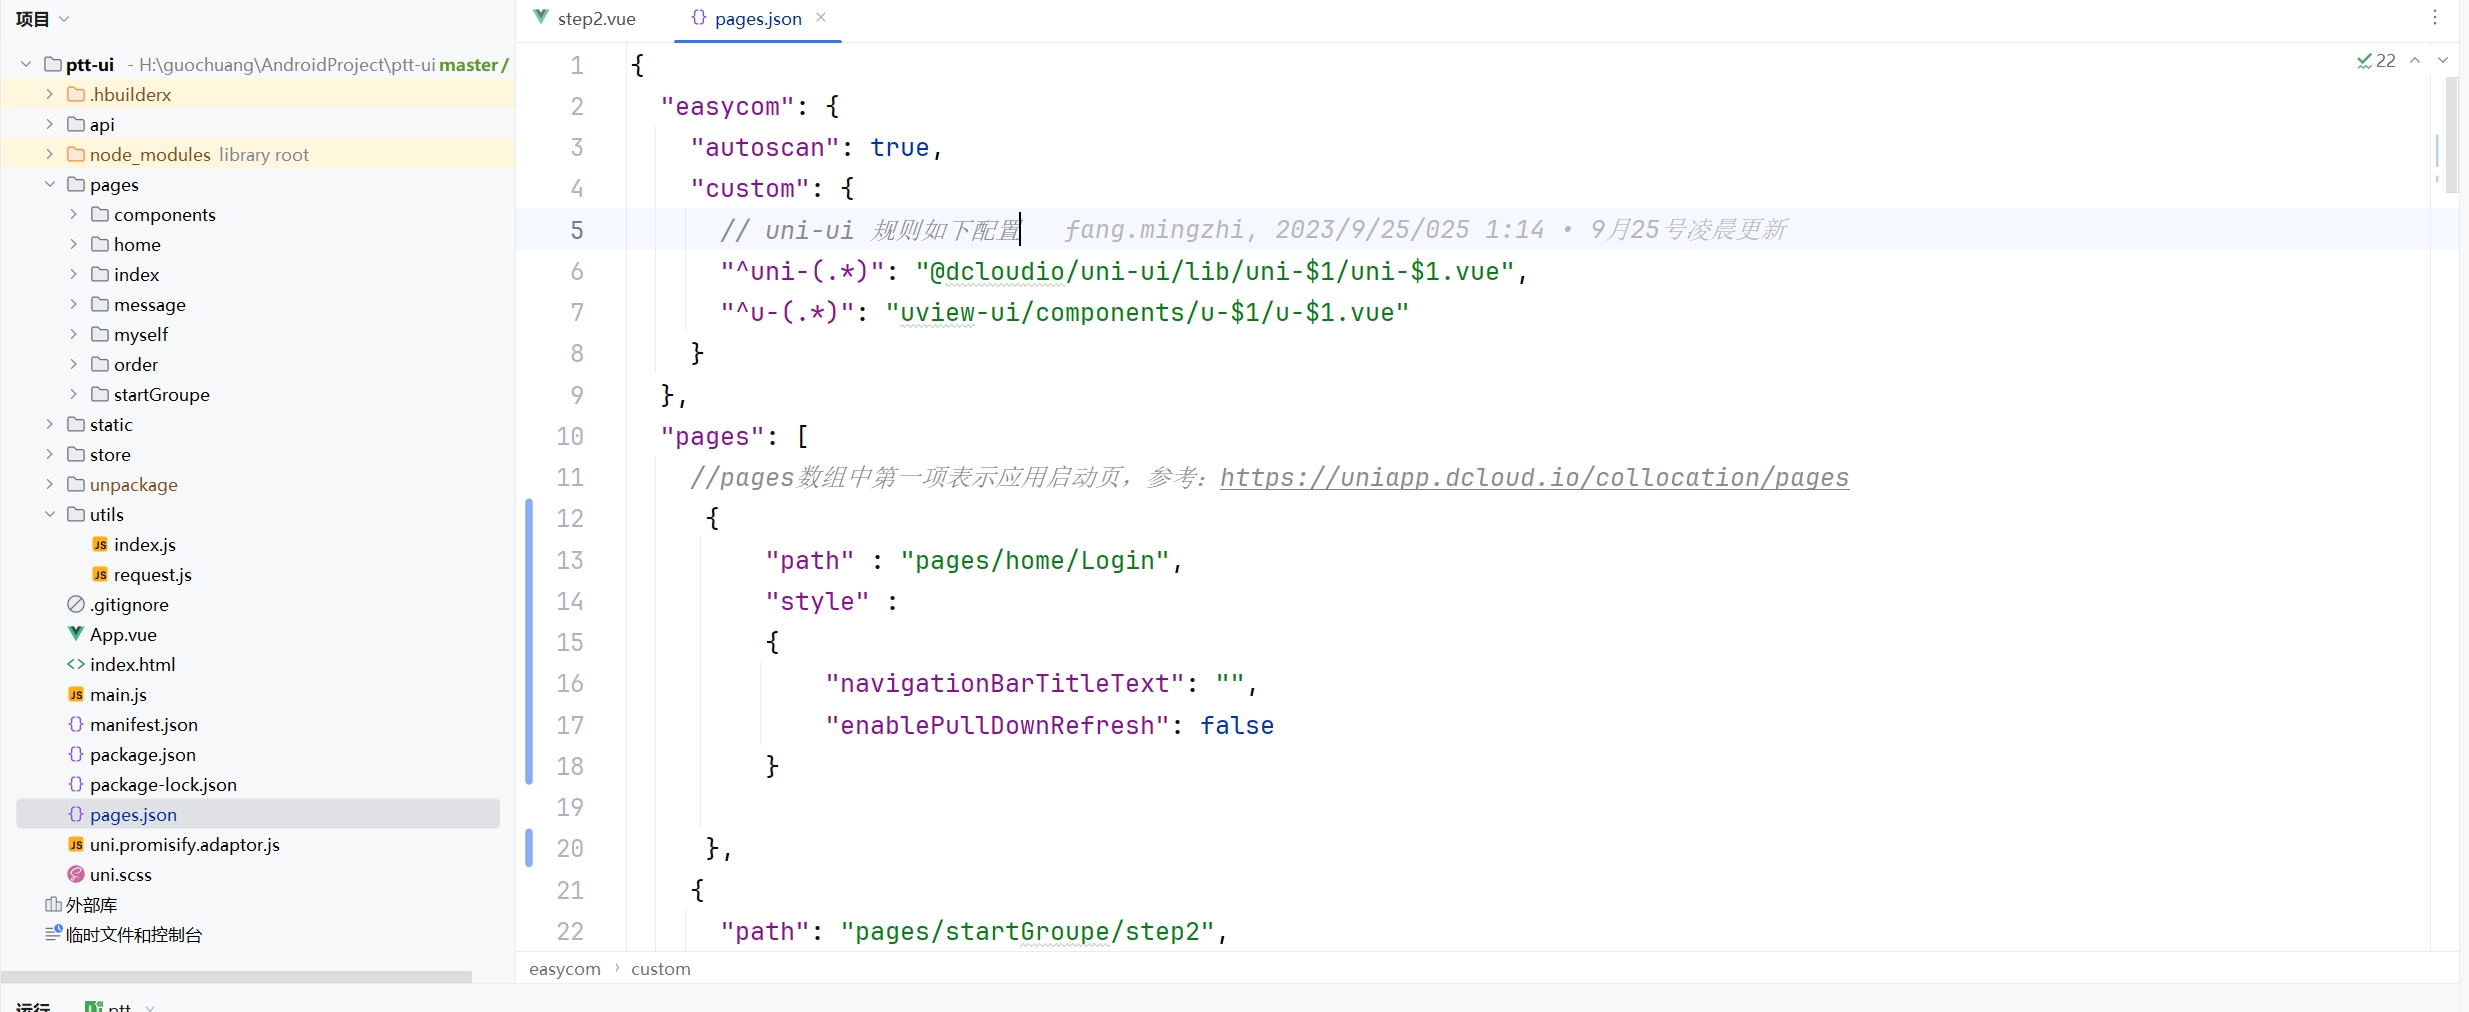The image size is (2469, 1012).
Task: Click the "pages/home/Login" string value
Action: pos(1035,561)
